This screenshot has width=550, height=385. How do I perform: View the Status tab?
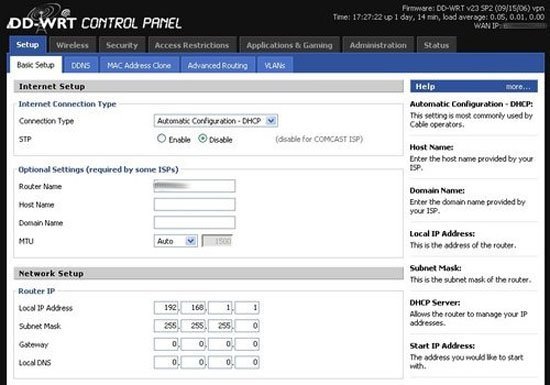[436, 45]
